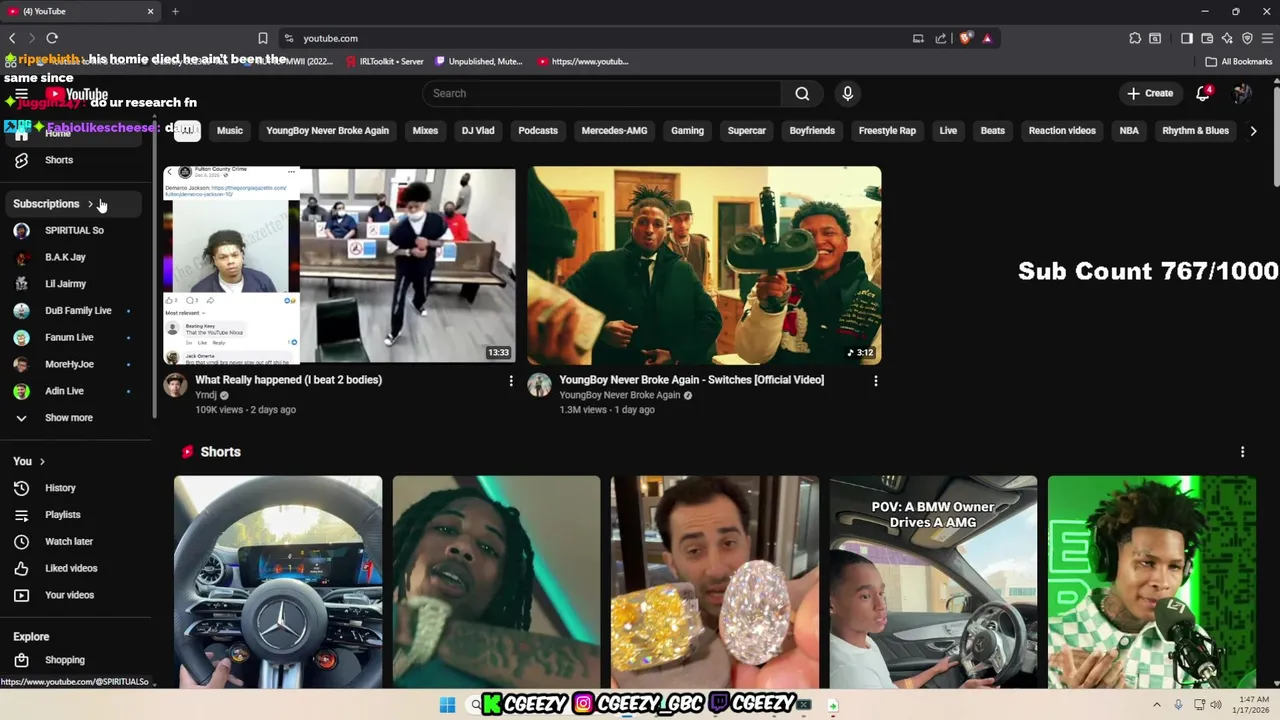Open a new browser tab with plus

click(x=175, y=11)
